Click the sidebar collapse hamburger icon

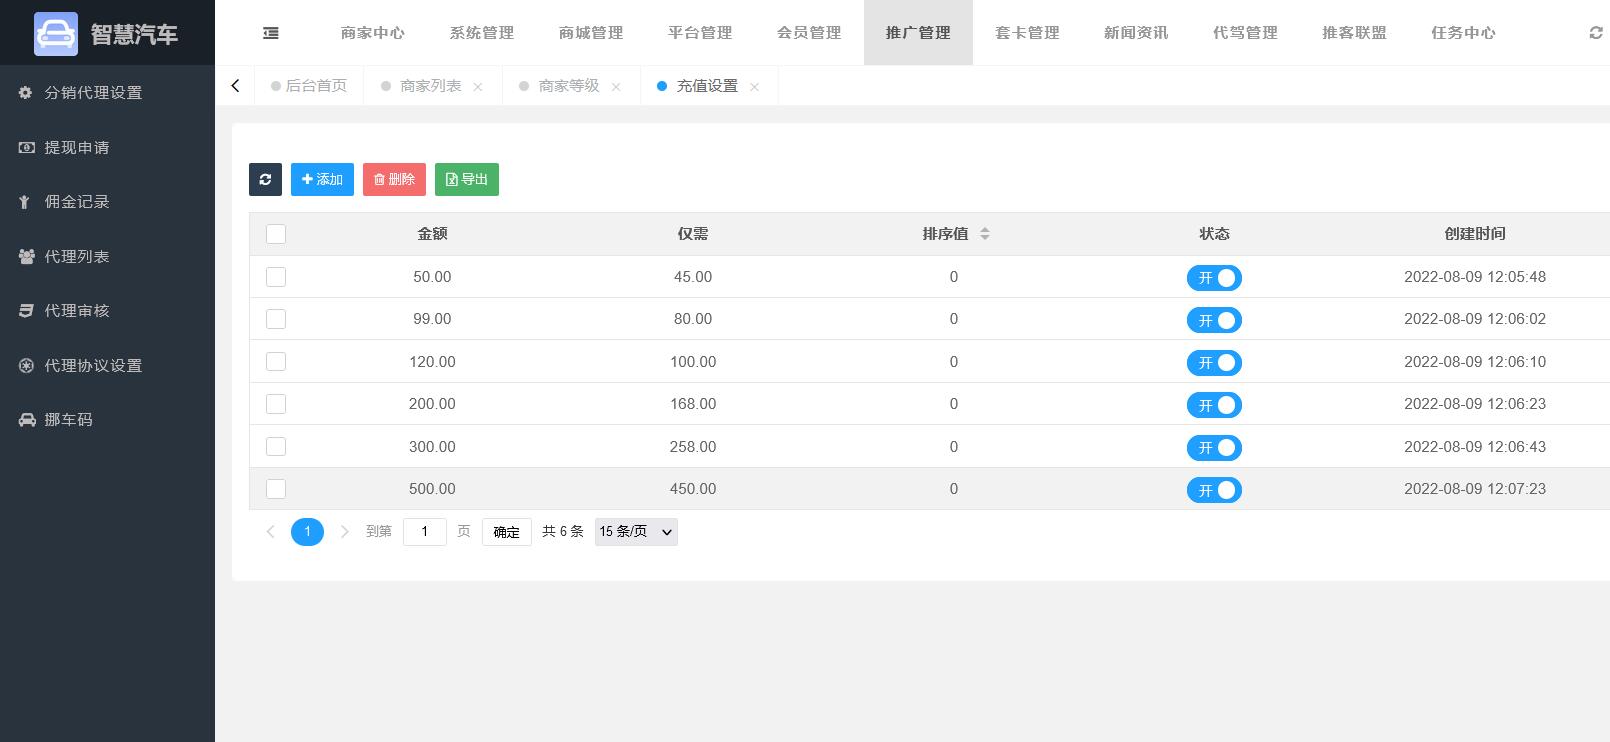coord(271,33)
